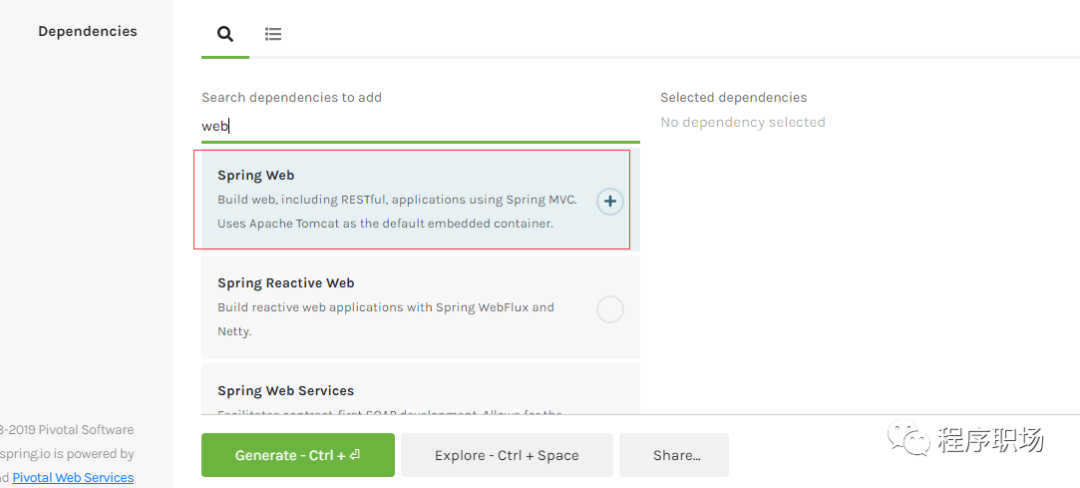This screenshot has height=488, width=1080.
Task: Click the dependency search field containing 'web'
Action: tap(420, 126)
